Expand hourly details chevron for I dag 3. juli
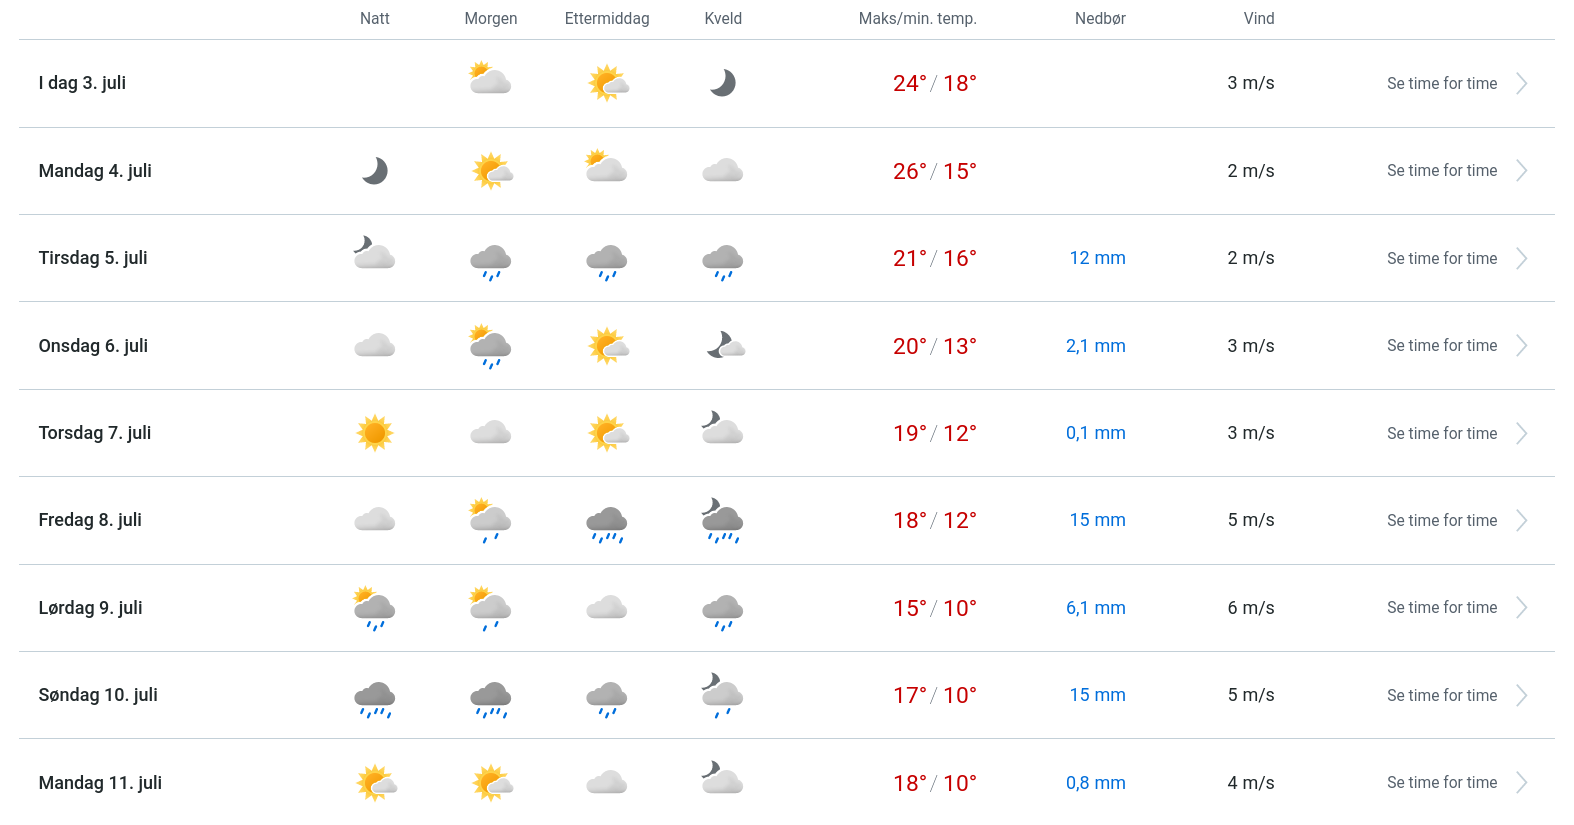The width and height of the screenshot is (1574, 825). click(1521, 84)
